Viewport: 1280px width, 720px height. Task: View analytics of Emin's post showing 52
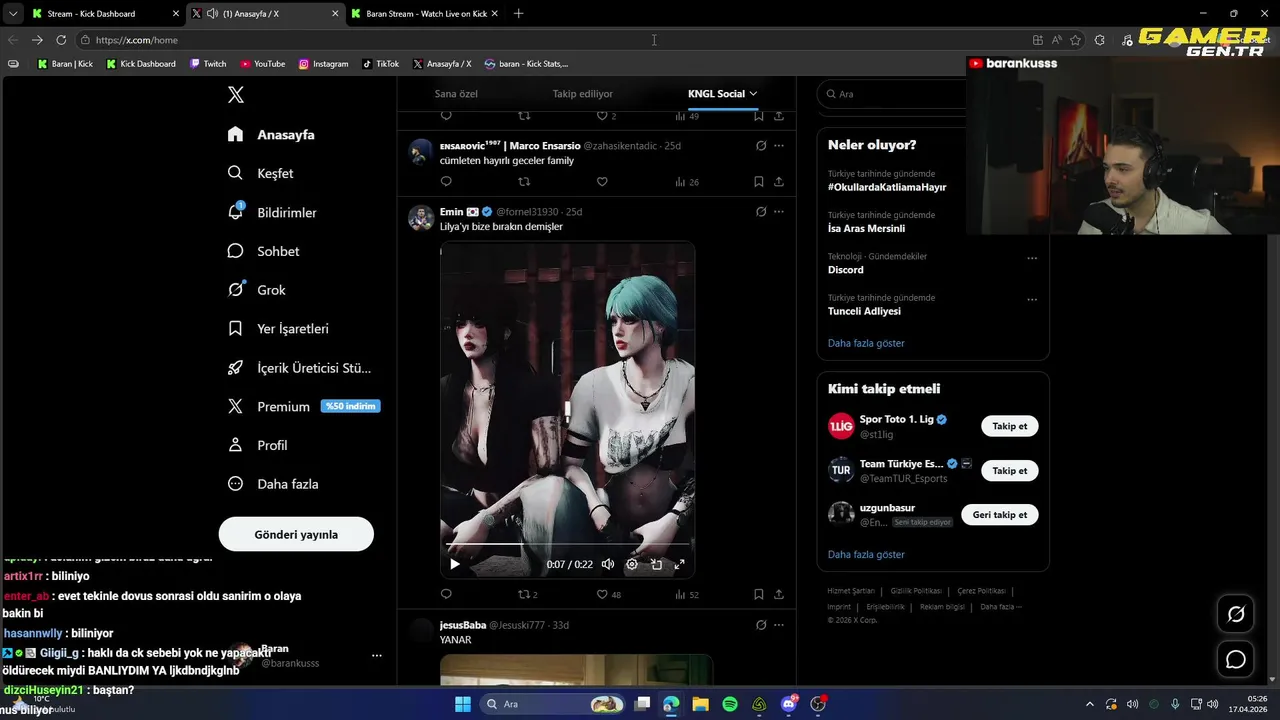pos(686,594)
